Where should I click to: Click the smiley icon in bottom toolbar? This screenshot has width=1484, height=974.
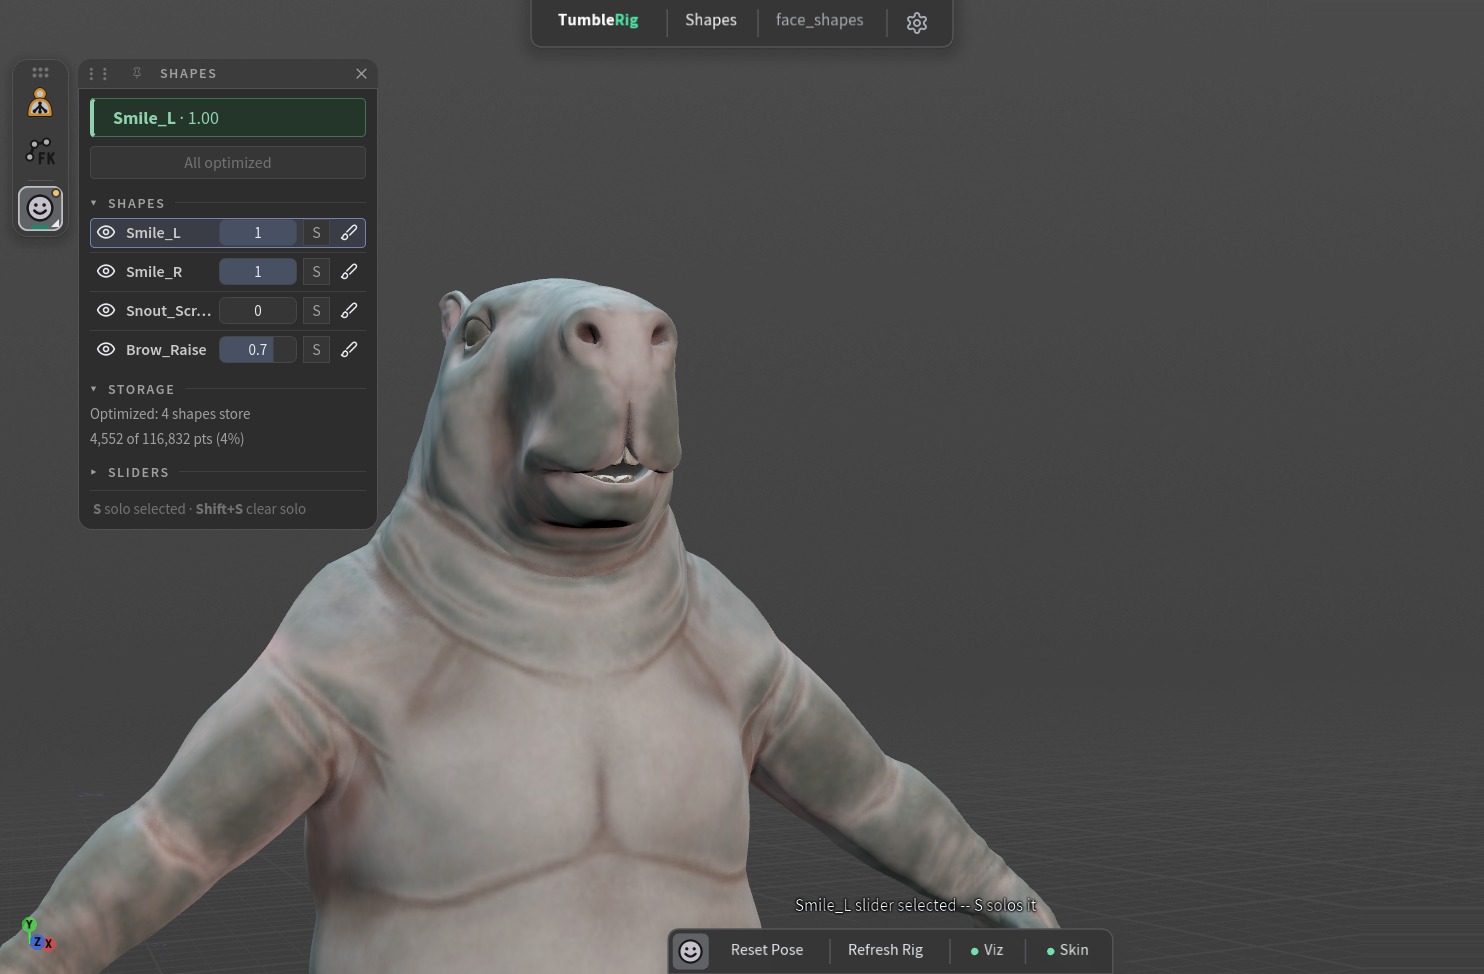tap(690, 951)
